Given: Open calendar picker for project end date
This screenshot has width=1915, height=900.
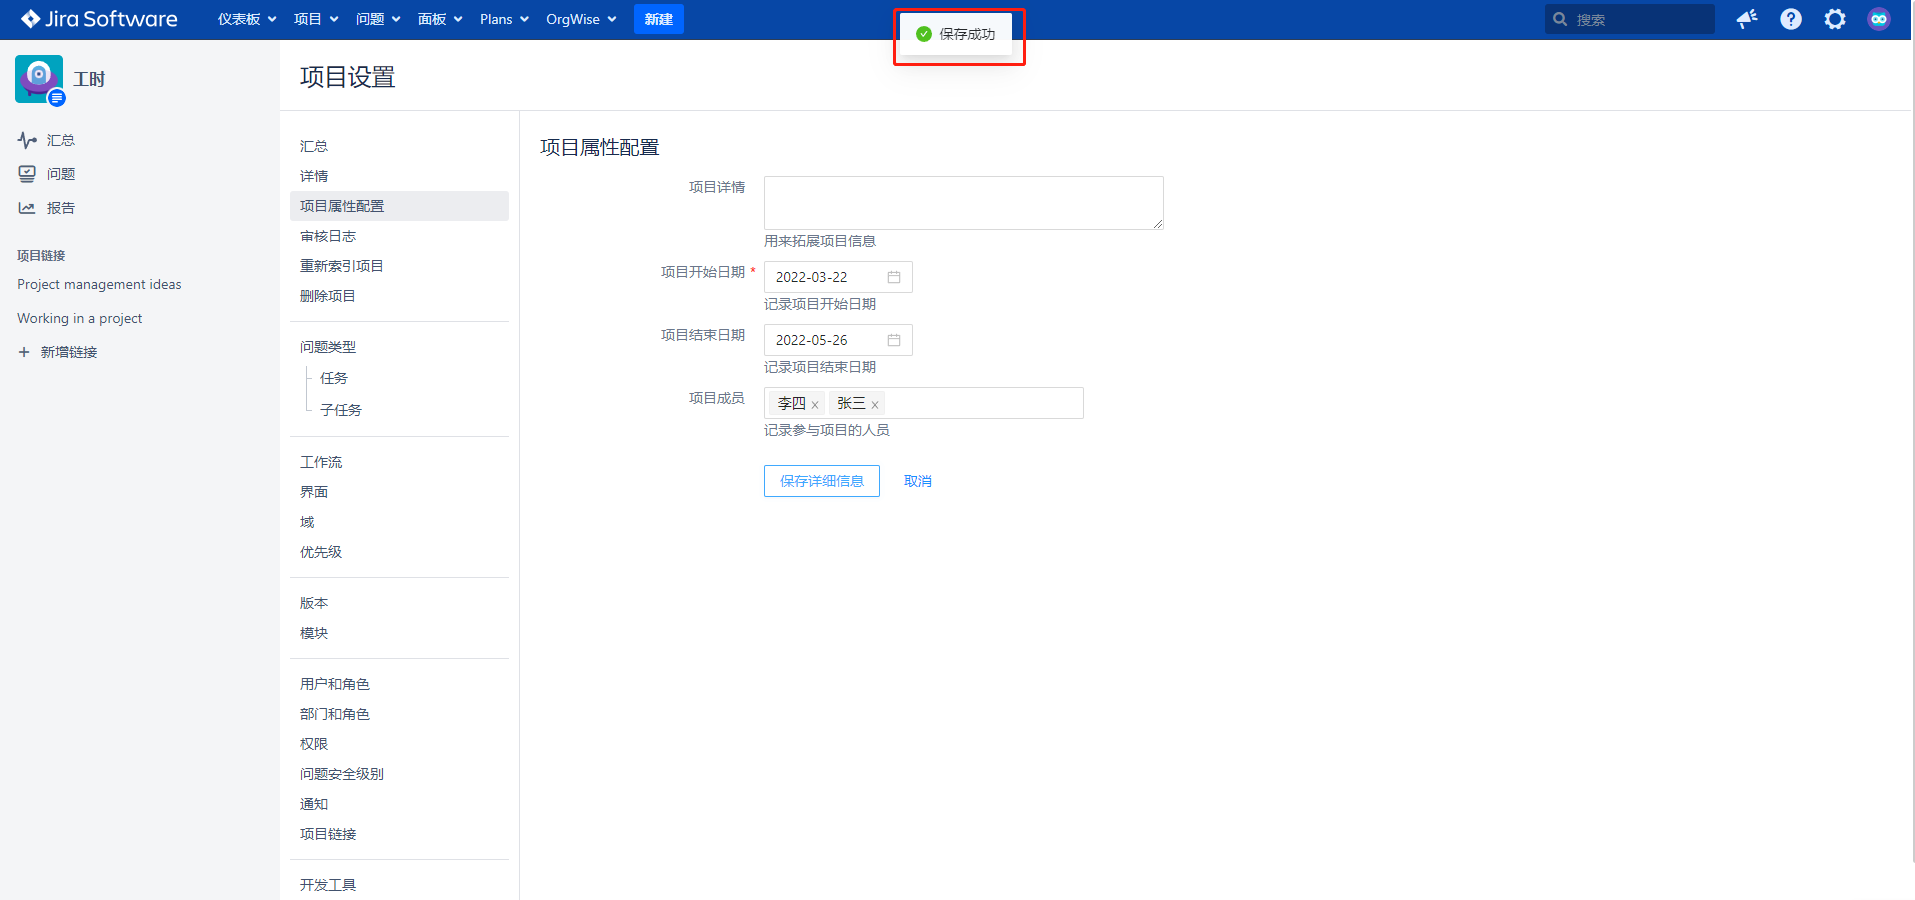Looking at the screenshot, I should coord(894,340).
